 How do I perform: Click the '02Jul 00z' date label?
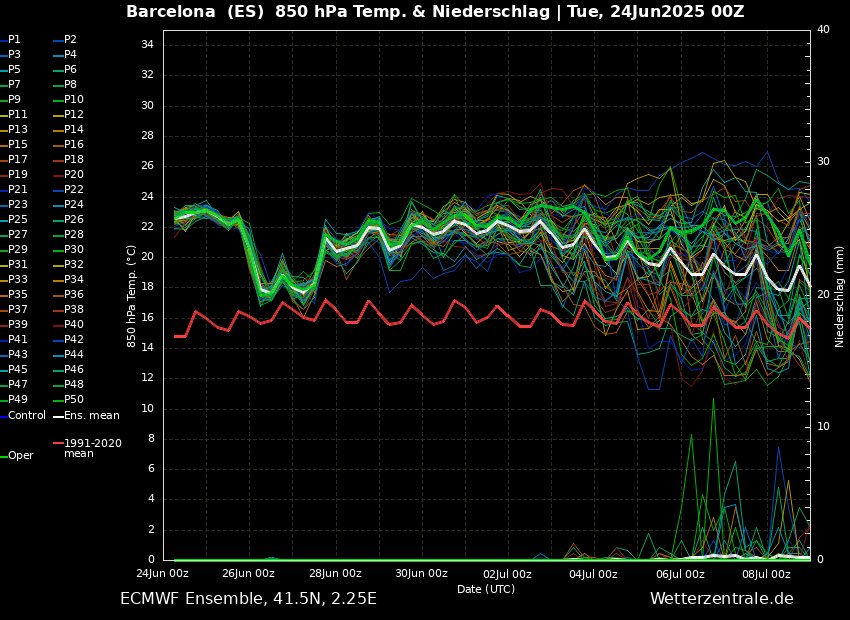click(x=507, y=574)
